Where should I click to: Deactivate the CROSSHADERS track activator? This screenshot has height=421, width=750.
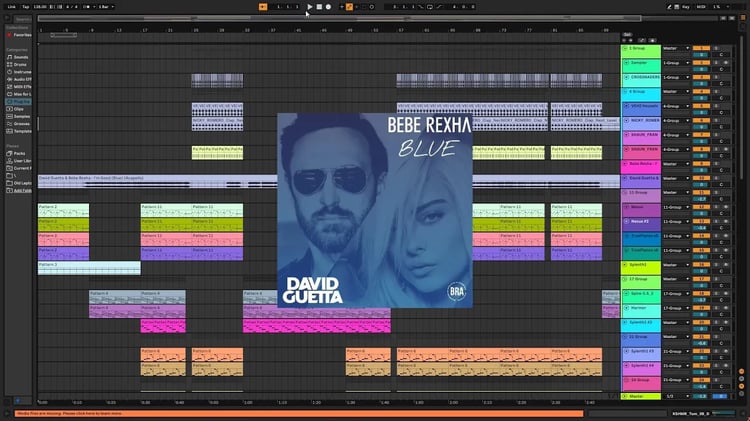(x=701, y=77)
